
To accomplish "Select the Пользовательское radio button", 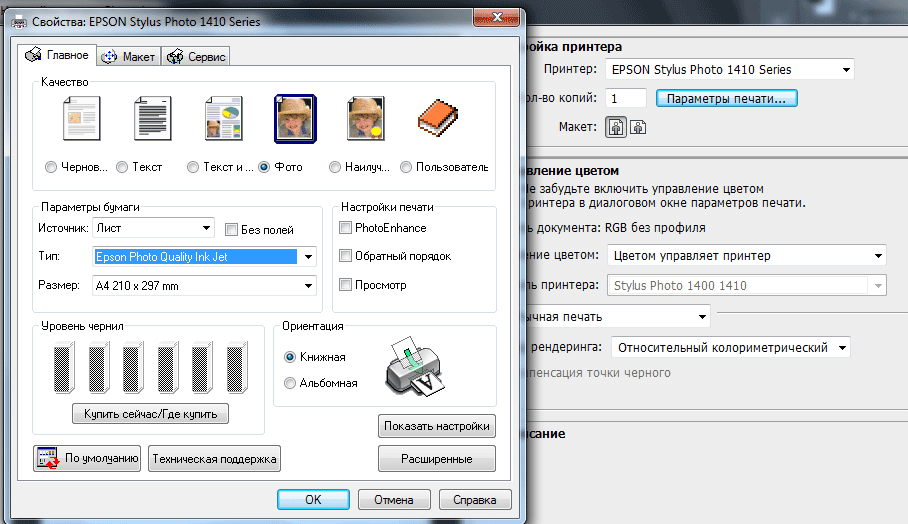I will coord(406,167).
